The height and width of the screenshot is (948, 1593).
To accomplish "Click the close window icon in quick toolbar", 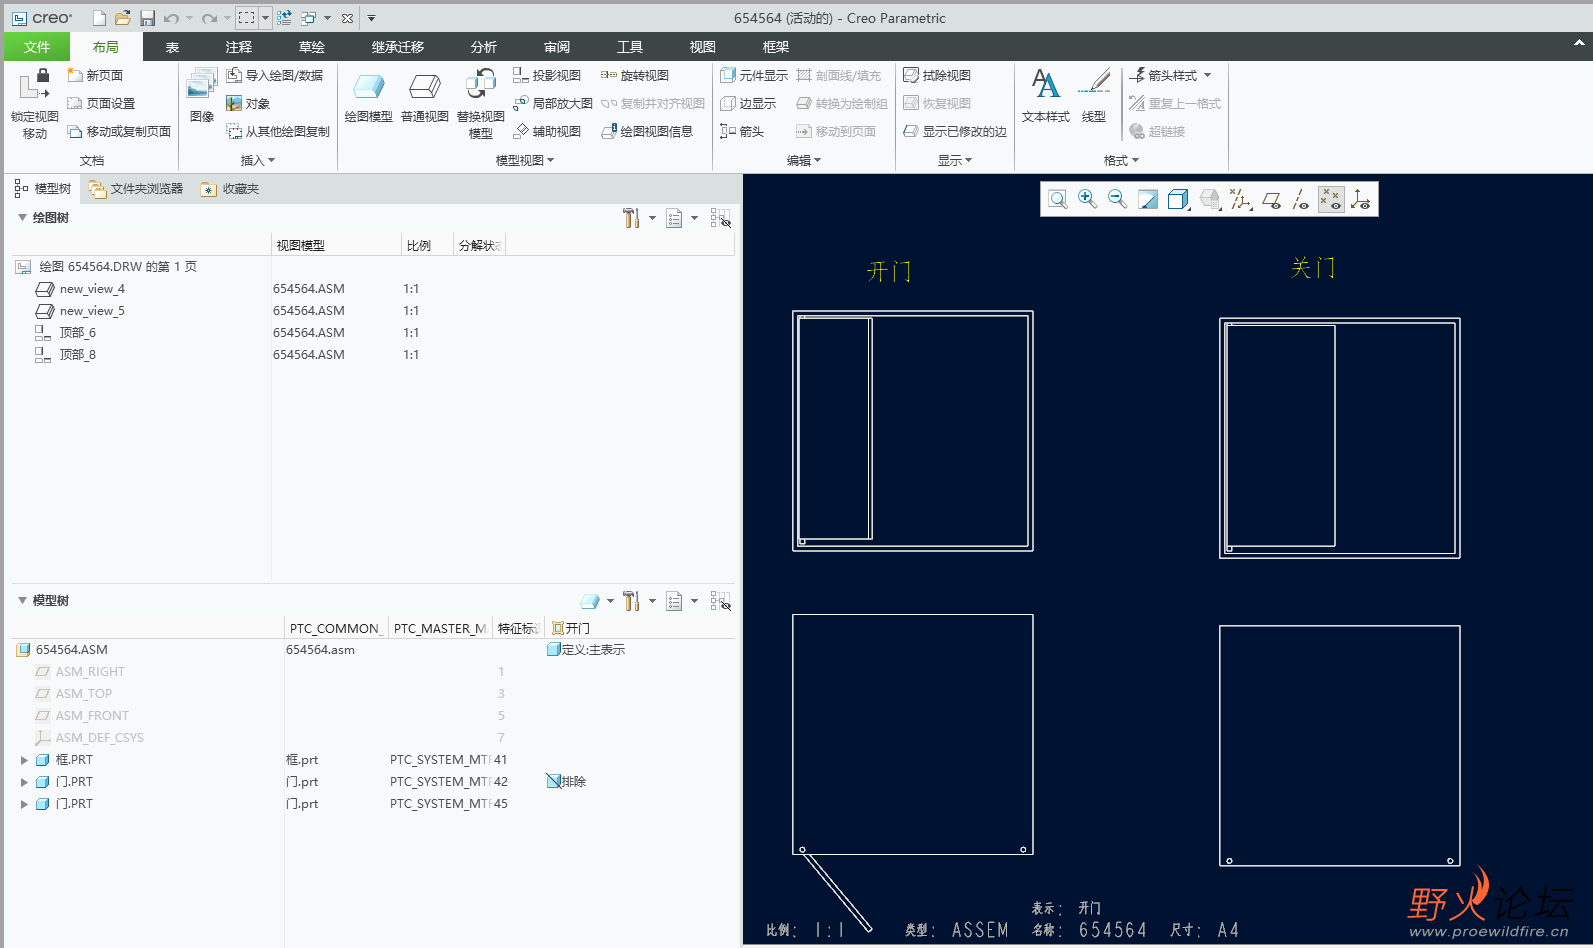I will [x=347, y=18].
